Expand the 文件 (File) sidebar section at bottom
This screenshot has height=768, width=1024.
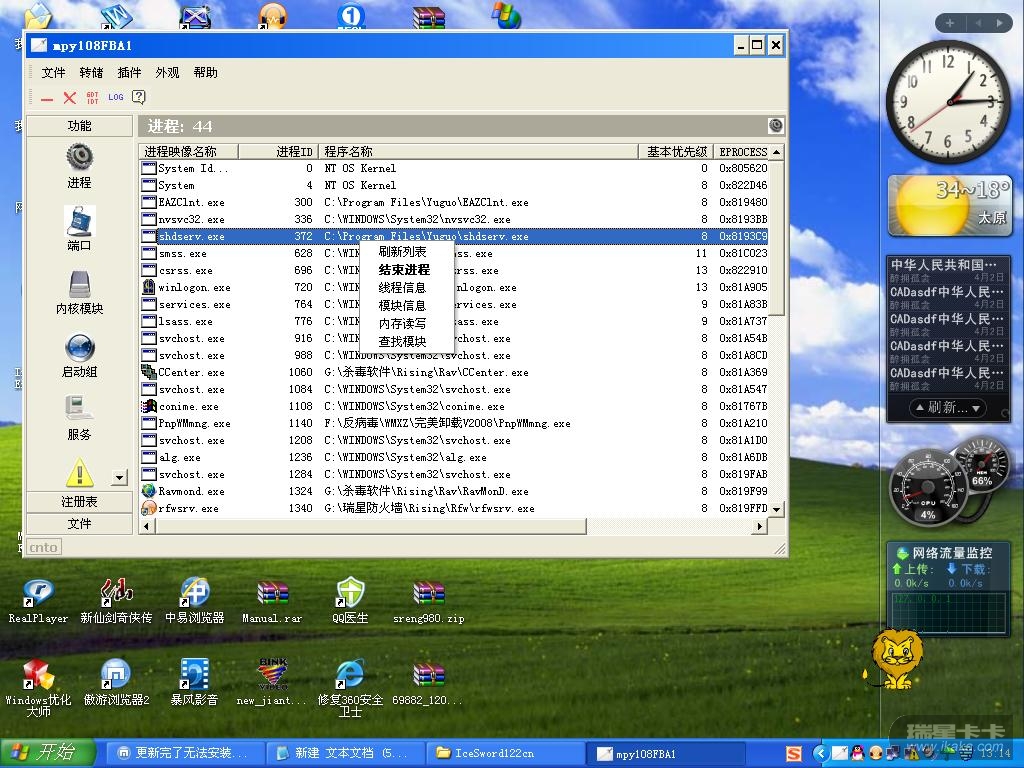point(79,524)
